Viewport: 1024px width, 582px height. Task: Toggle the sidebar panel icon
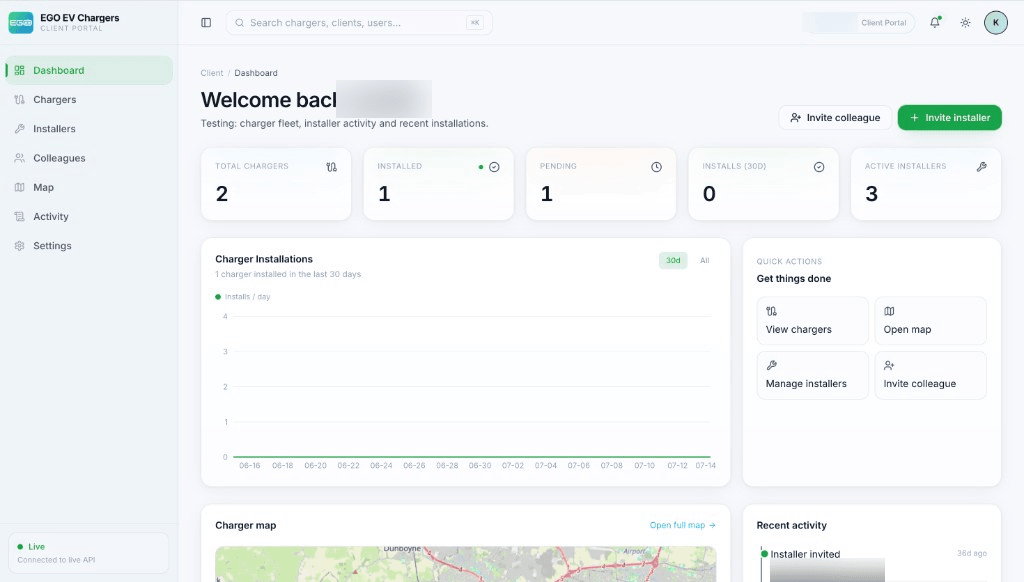coord(206,23)
